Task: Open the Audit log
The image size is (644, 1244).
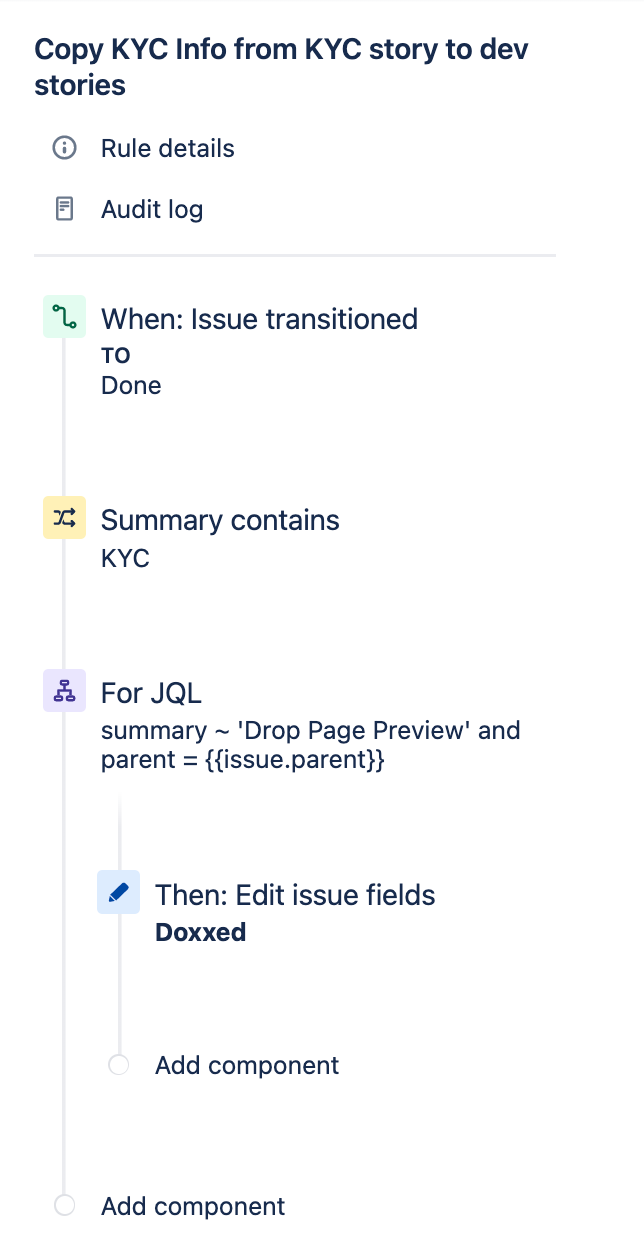Action: pos(152,210)
